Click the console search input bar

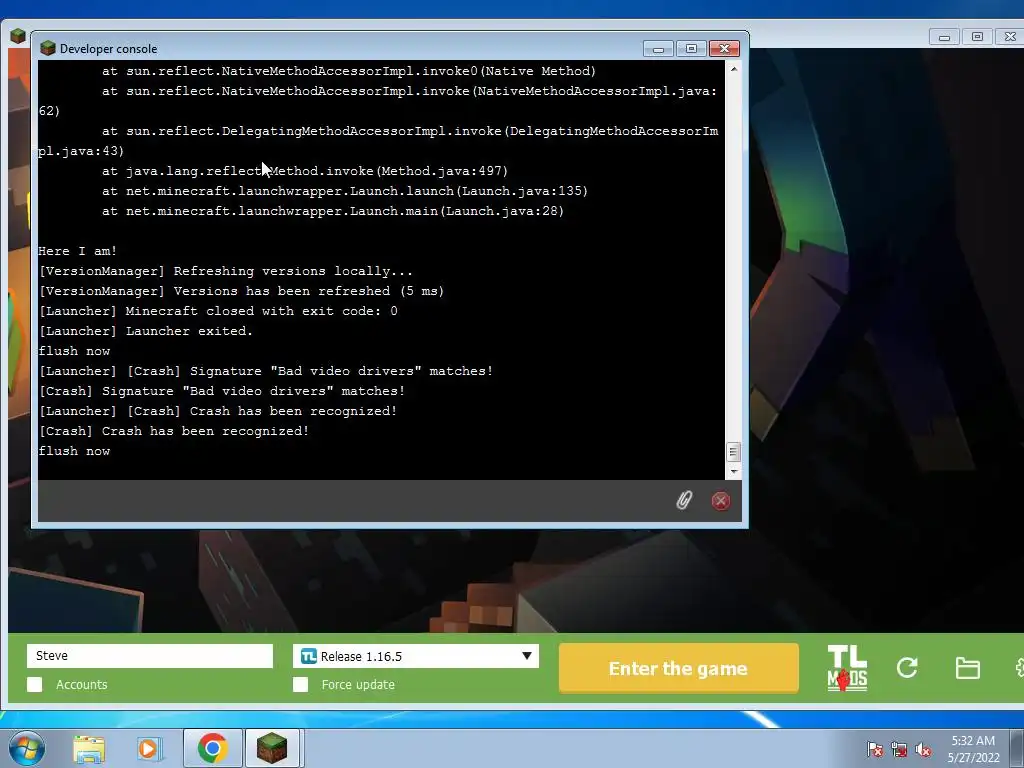[353, 501]
